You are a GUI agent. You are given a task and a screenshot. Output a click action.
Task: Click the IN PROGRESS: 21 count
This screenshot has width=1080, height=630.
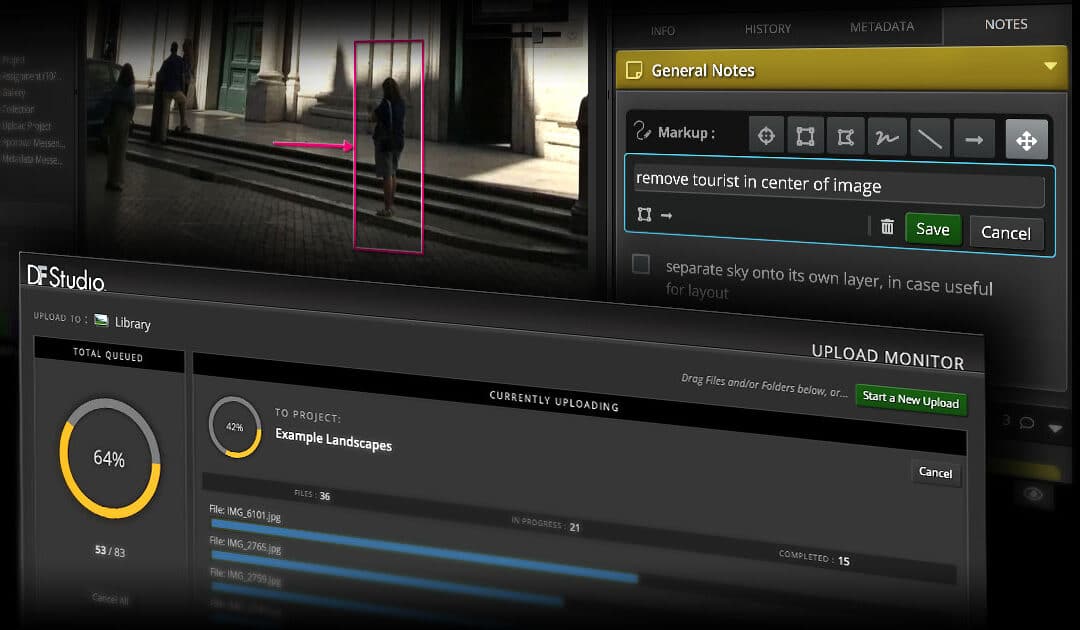point(546,525)
